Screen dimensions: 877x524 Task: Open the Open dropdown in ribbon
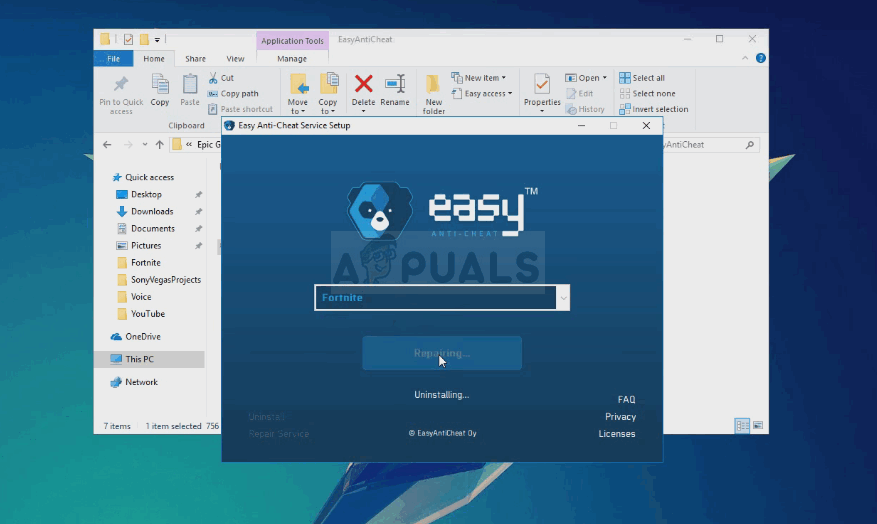point(586,78)
